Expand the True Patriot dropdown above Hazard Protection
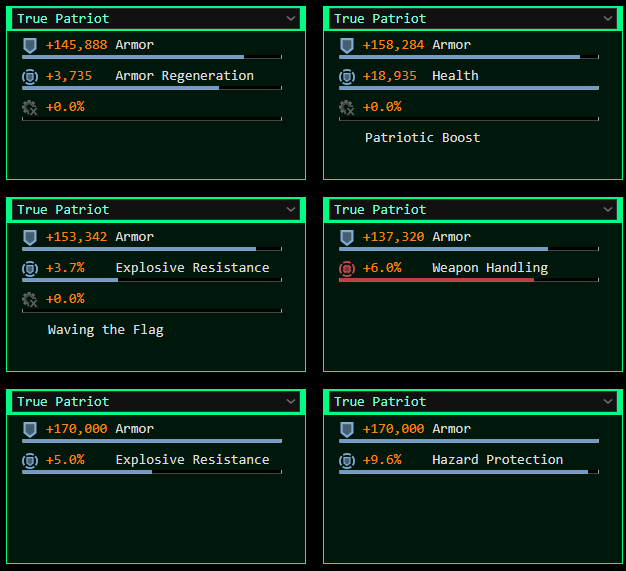Viewport: 626px width, 571px height. (x=608, y=402)
